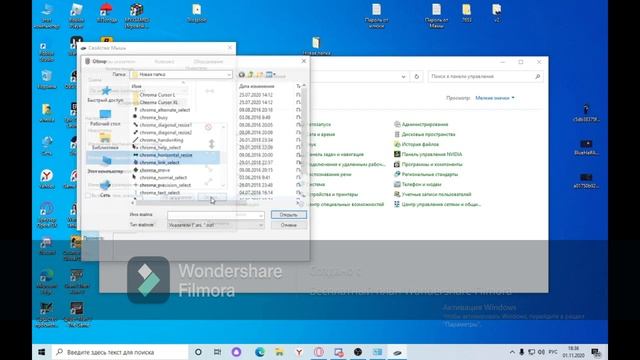Screen dimensions: 640x360
Task: Select the chroma_alternate_select cursor file
Action: click(x=164, y=110)
